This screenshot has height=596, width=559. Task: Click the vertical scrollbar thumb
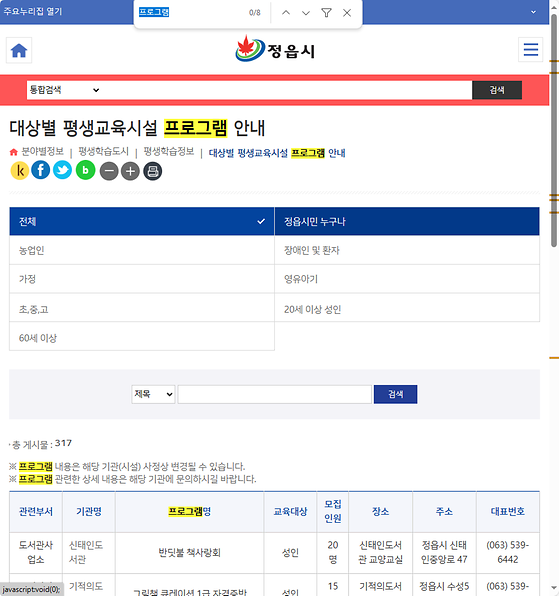point(554,131)
